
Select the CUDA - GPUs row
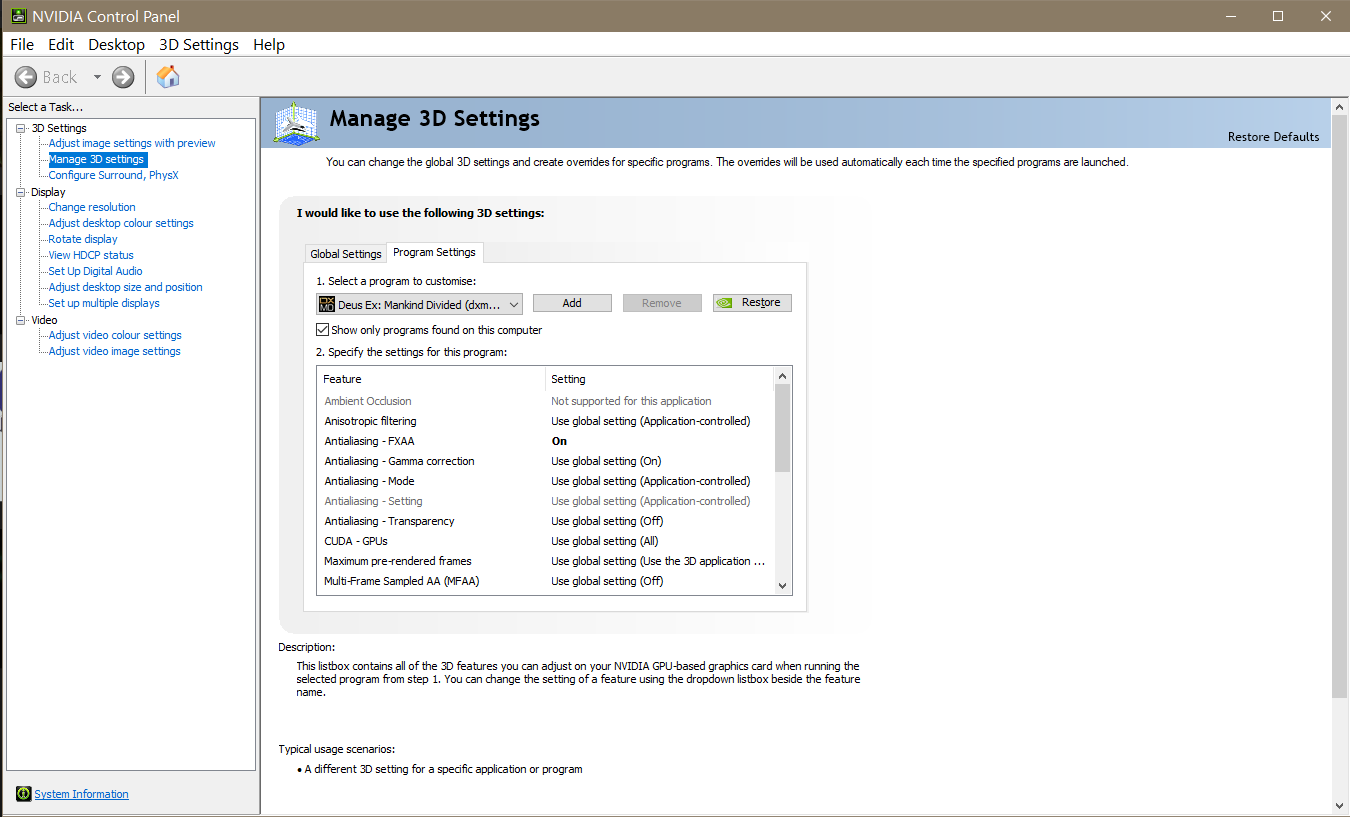[x=546, y=541]
